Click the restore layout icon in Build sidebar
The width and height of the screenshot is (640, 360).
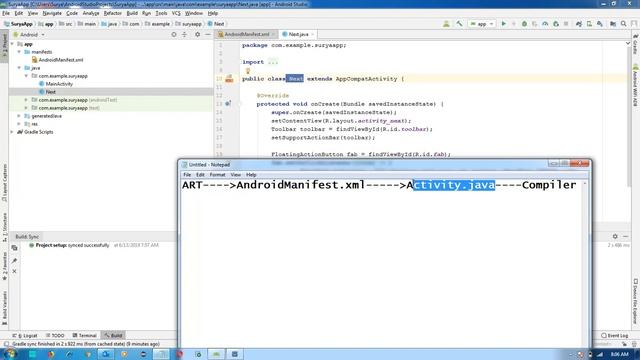(14, 248)
